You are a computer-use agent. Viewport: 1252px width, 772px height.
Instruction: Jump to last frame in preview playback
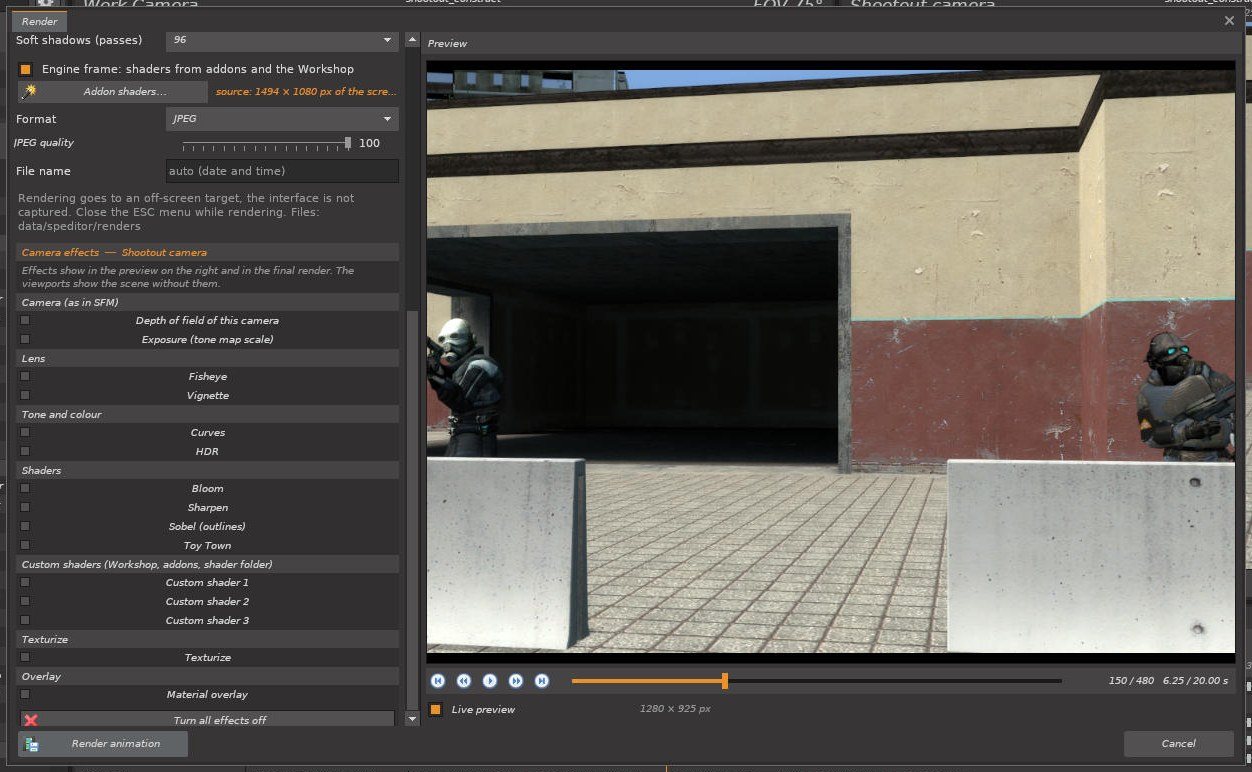pyautogui.click(x=542, y=681)
